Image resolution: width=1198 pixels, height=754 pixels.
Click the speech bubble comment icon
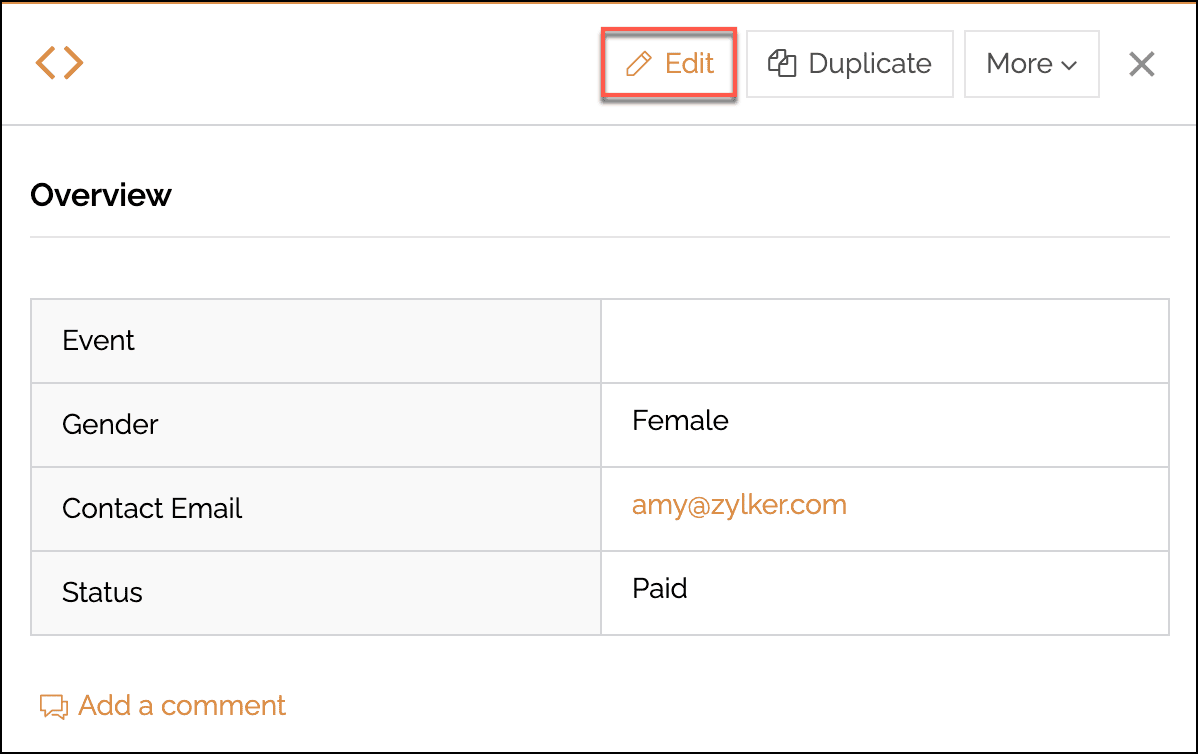tap(53, 707)
